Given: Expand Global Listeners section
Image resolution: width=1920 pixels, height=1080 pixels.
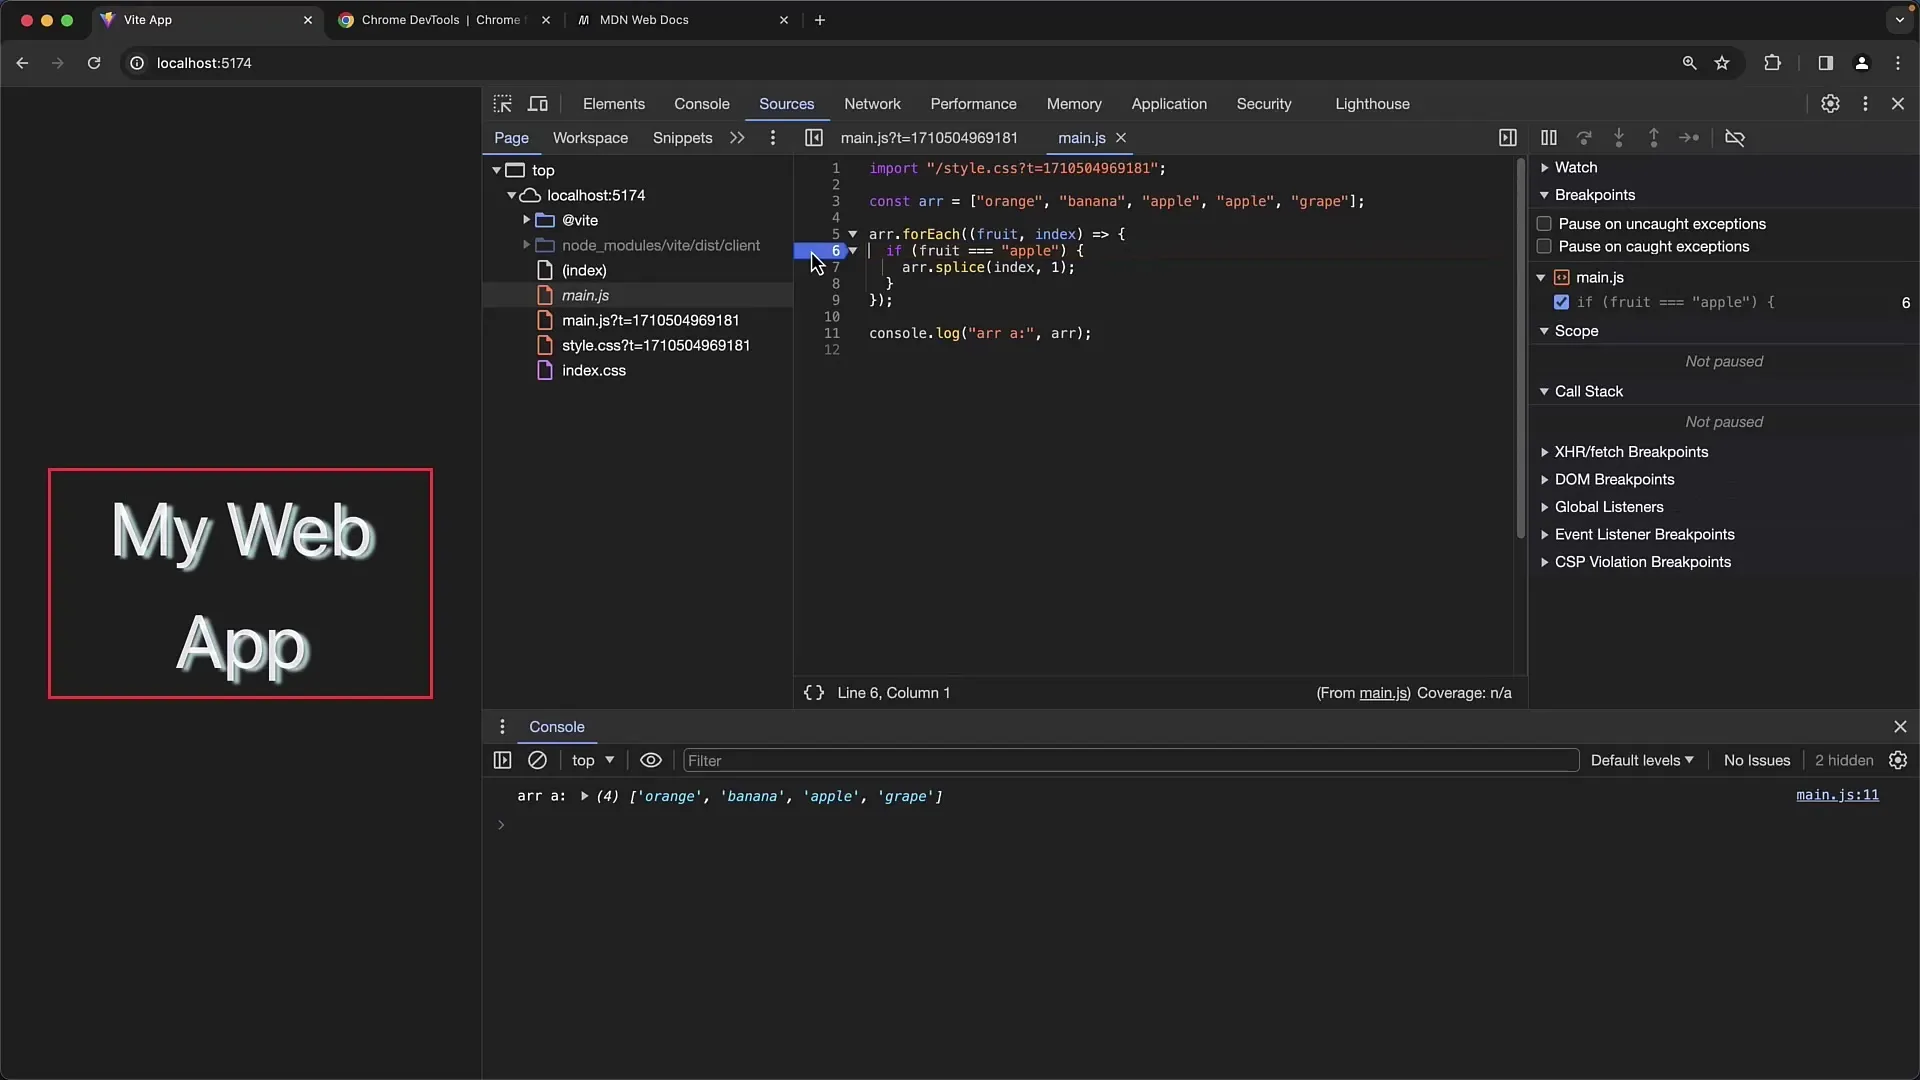Looking at the screenshot, I should click(x=1609, y=507).
